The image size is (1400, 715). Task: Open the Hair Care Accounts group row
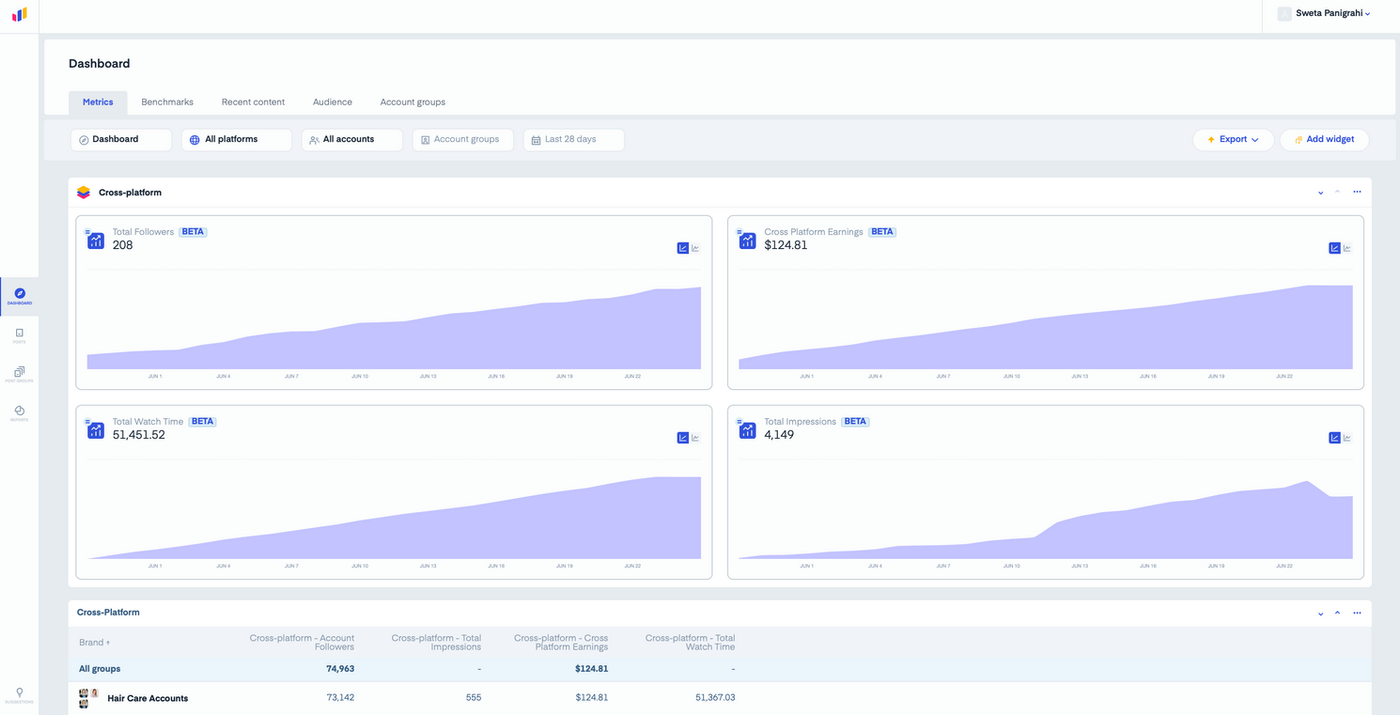(720, 698)
